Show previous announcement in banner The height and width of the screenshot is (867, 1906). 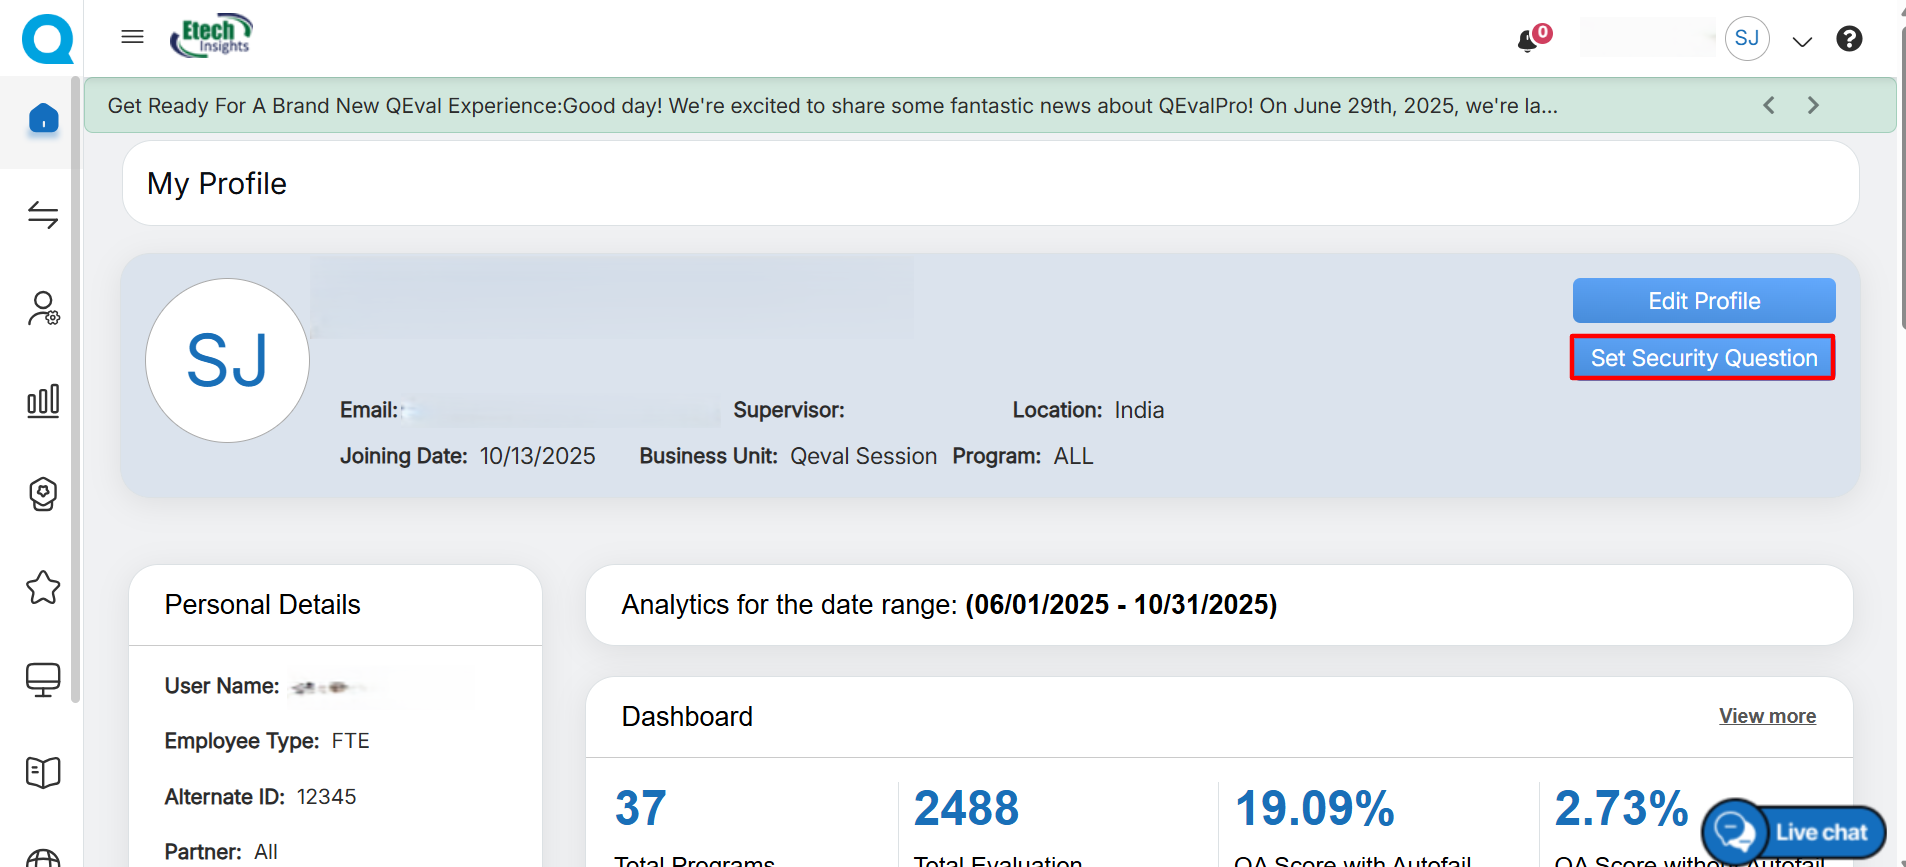[x=1768, y=105]
